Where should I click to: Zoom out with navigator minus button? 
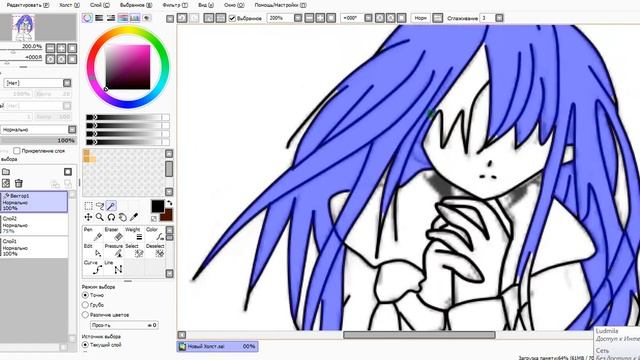click(50, 48)
